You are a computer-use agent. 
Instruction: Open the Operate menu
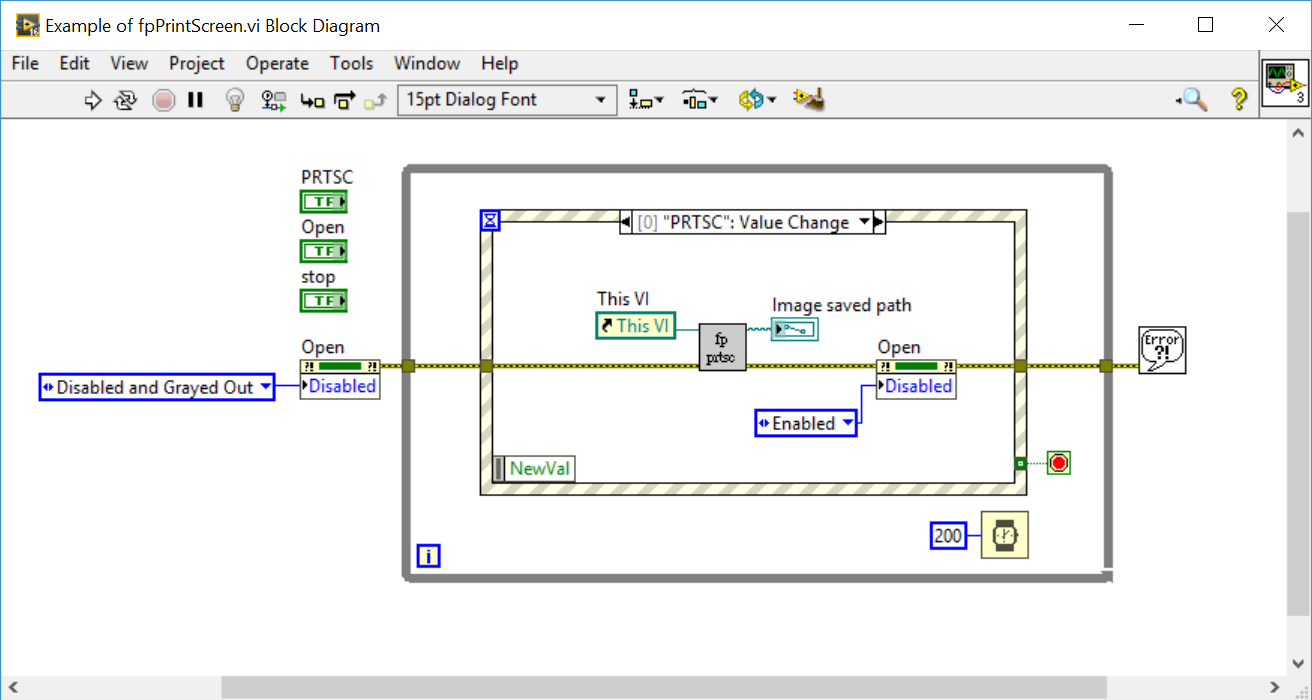pos(277,63)
